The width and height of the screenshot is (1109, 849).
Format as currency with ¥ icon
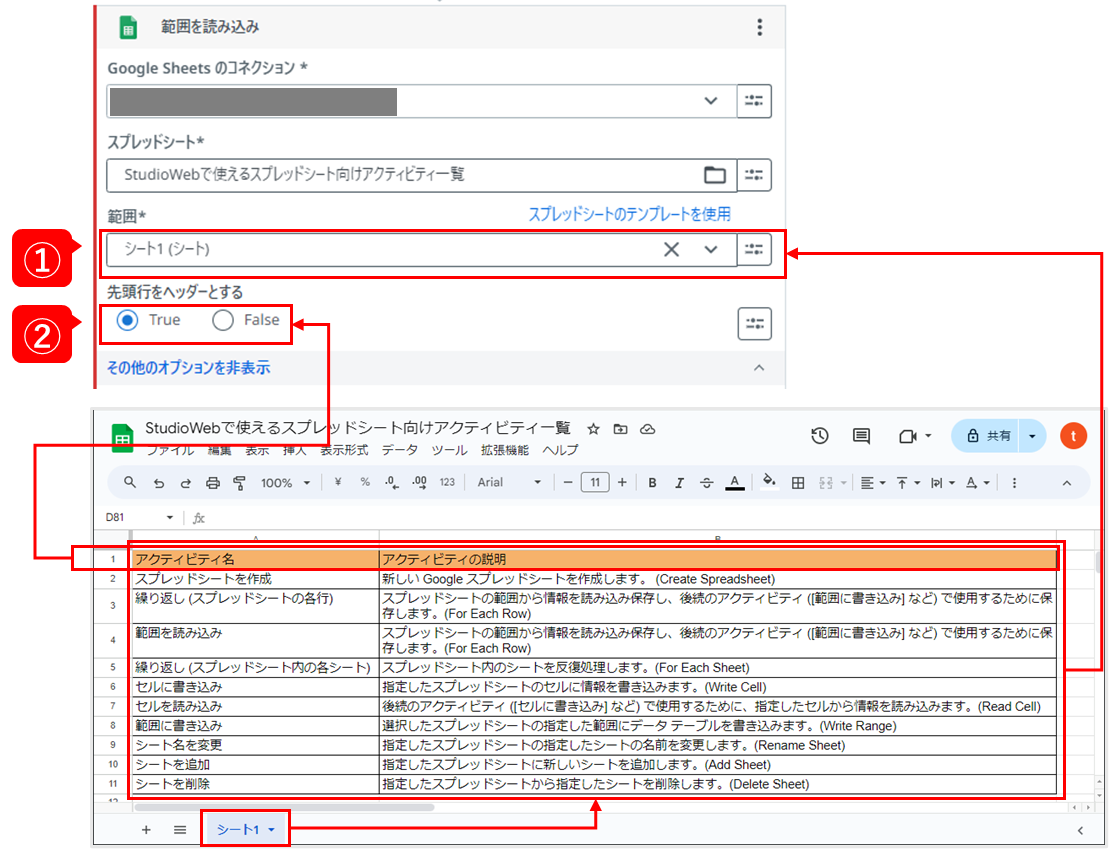point(338,483)
